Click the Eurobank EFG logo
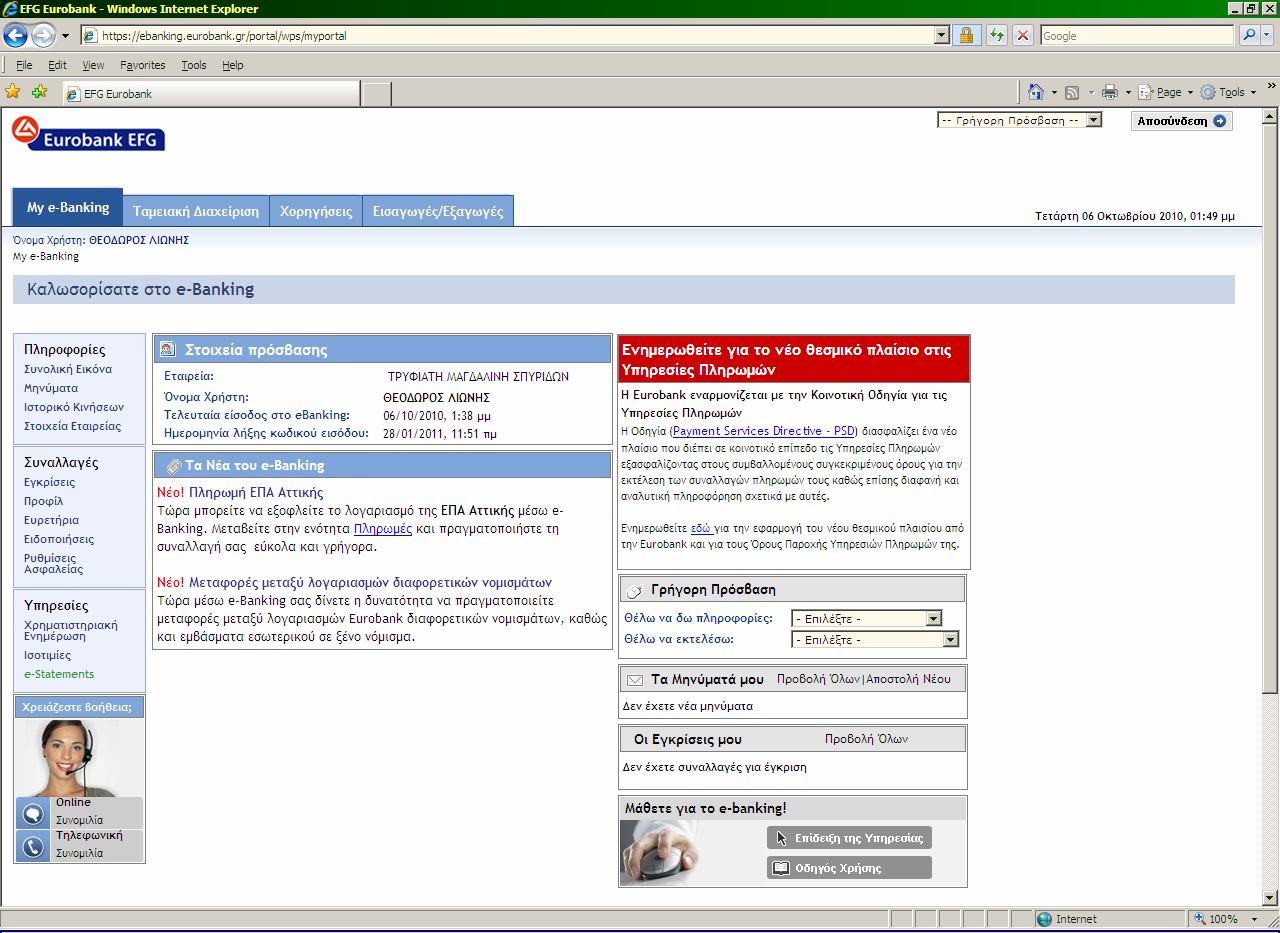 pos(88,133)
